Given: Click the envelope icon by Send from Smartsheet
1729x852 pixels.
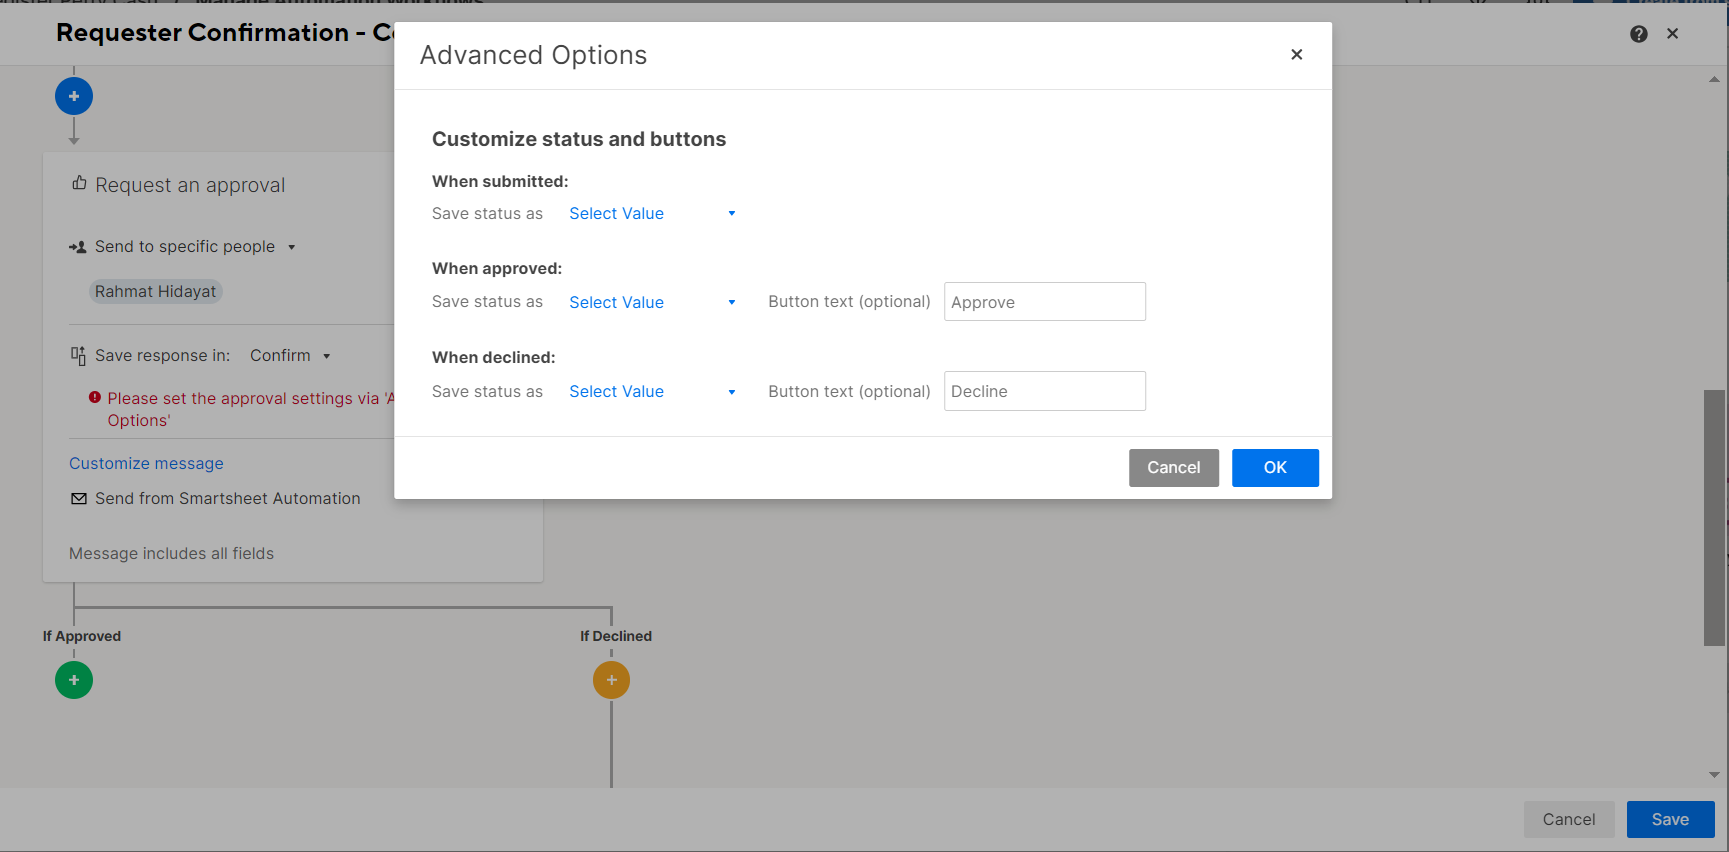Looking at the screenshot, I should pyautogui.click(x=79, y=499).
